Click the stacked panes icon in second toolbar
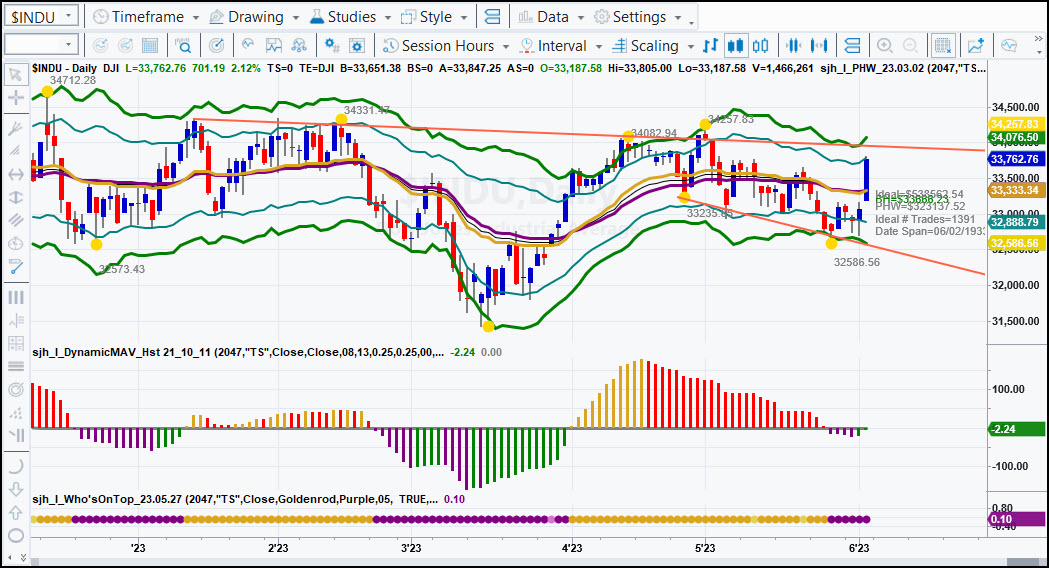1049x568 pixels. coord(852,45)
